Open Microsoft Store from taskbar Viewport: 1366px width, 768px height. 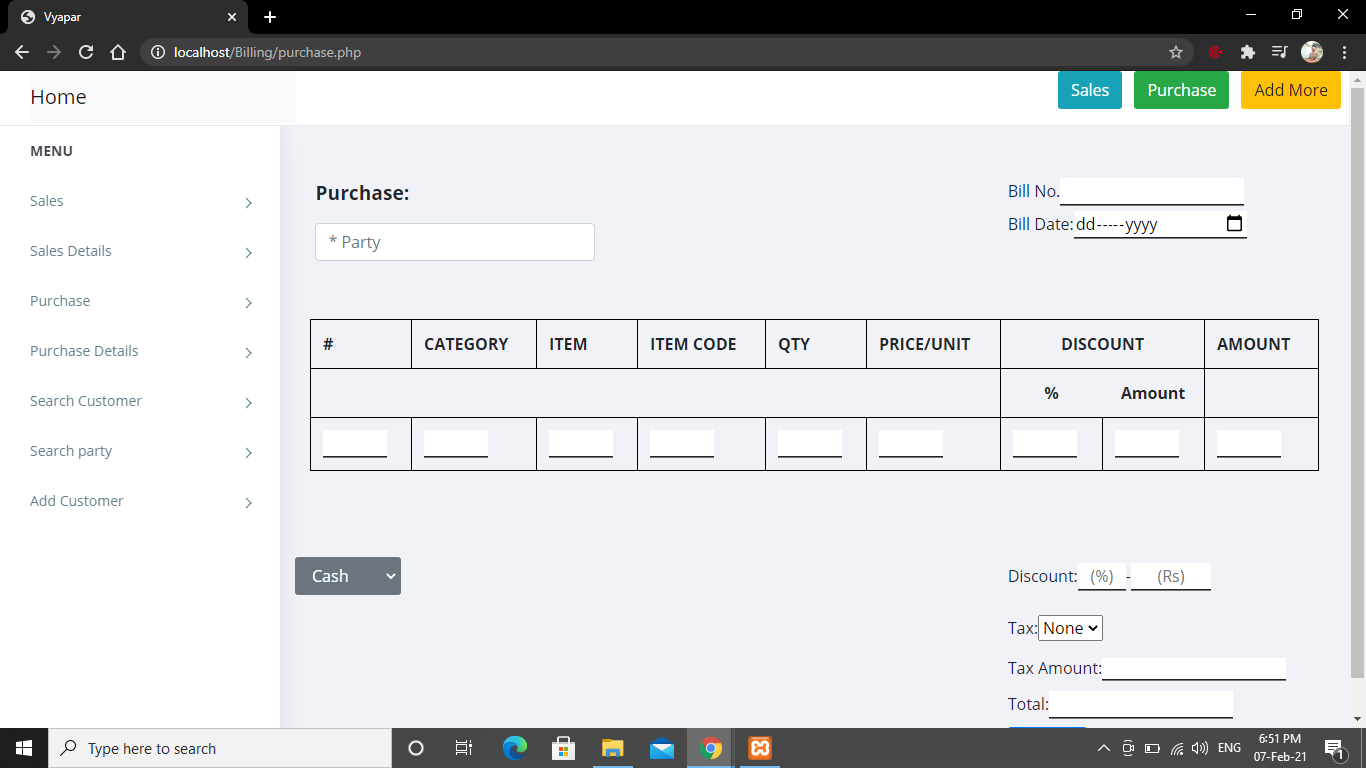(x=563, y=748)
